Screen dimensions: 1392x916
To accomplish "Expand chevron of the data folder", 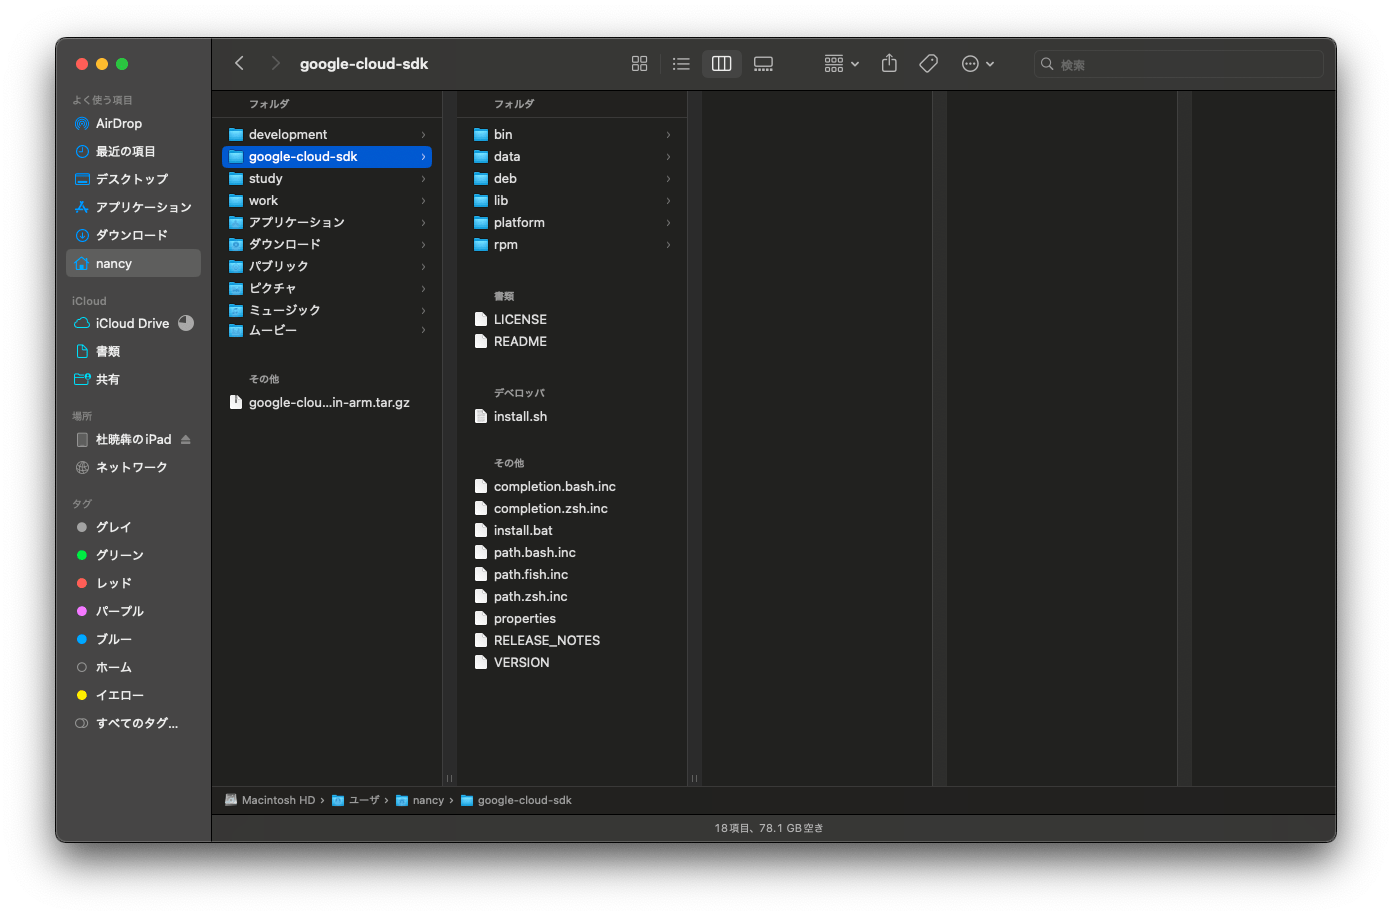I will [668, 157].
